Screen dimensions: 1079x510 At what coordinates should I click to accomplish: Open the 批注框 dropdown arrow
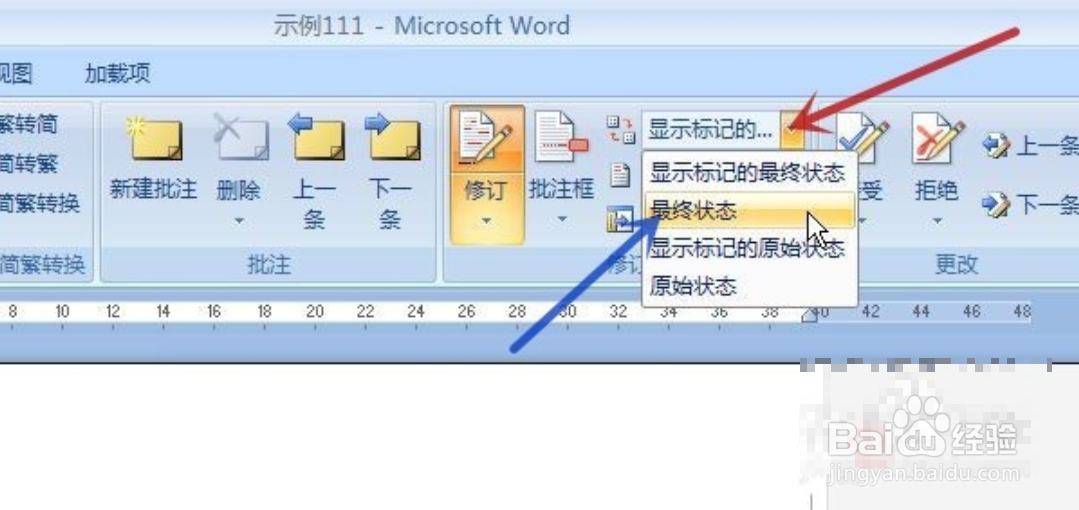click(562, 220)
